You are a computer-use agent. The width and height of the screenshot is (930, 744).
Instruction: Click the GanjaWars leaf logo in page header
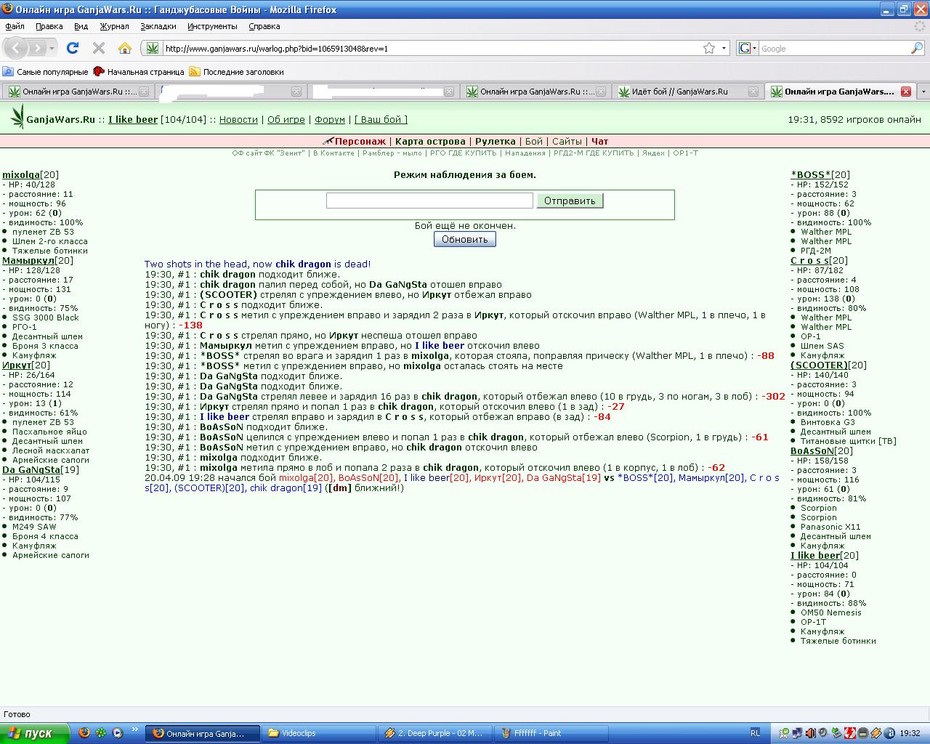click(x=18, y=117)
